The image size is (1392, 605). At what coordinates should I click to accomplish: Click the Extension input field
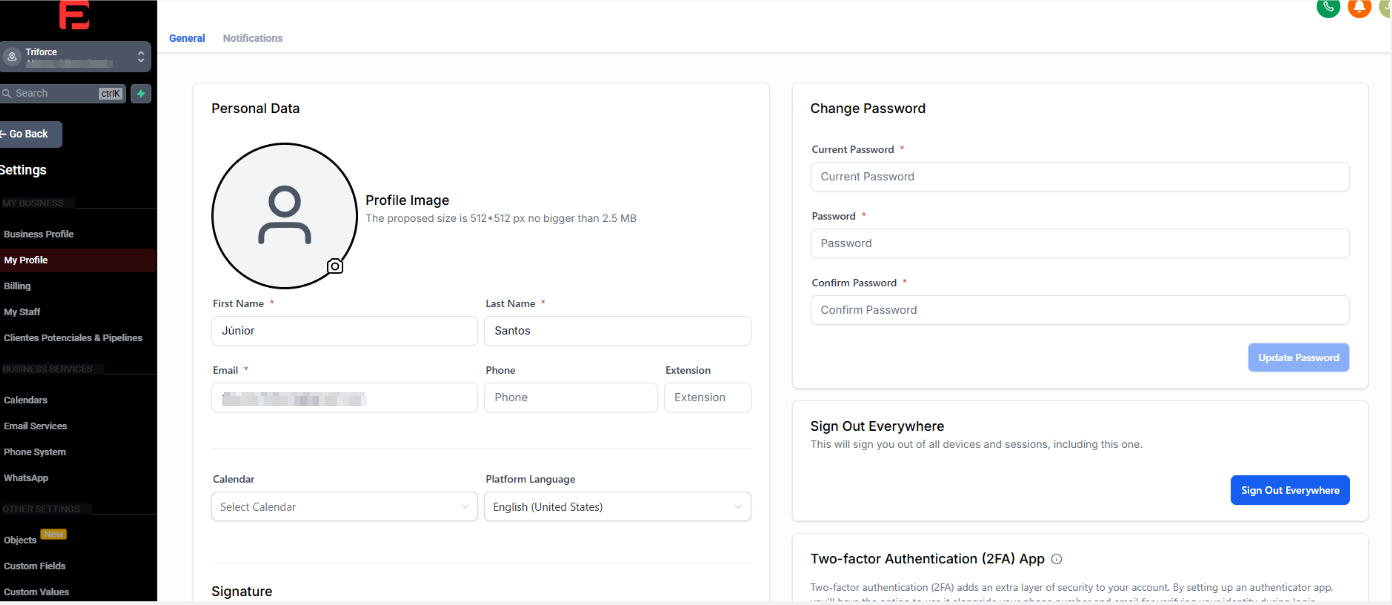[708, 398]
